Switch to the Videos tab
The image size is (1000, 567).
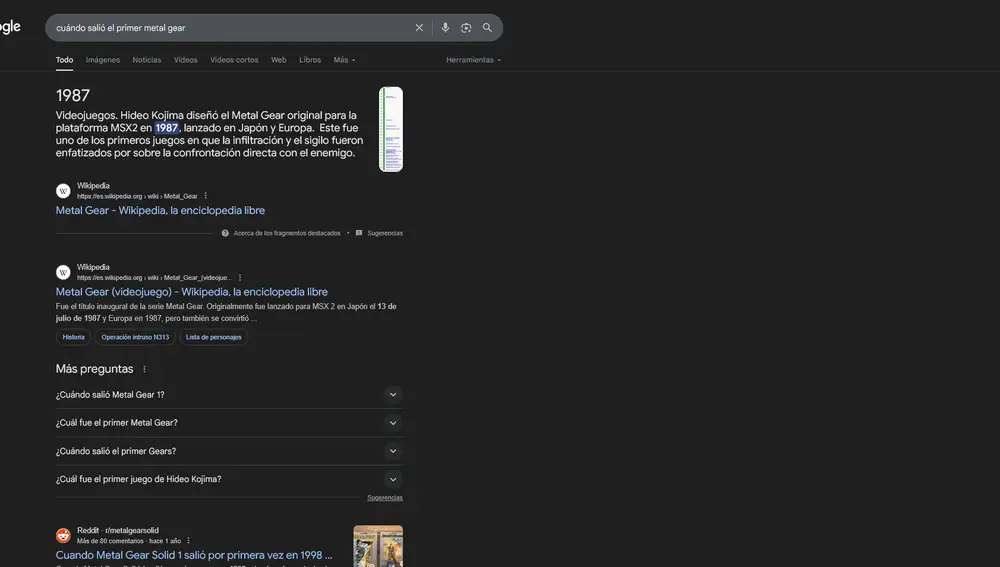tap(186, 60)
